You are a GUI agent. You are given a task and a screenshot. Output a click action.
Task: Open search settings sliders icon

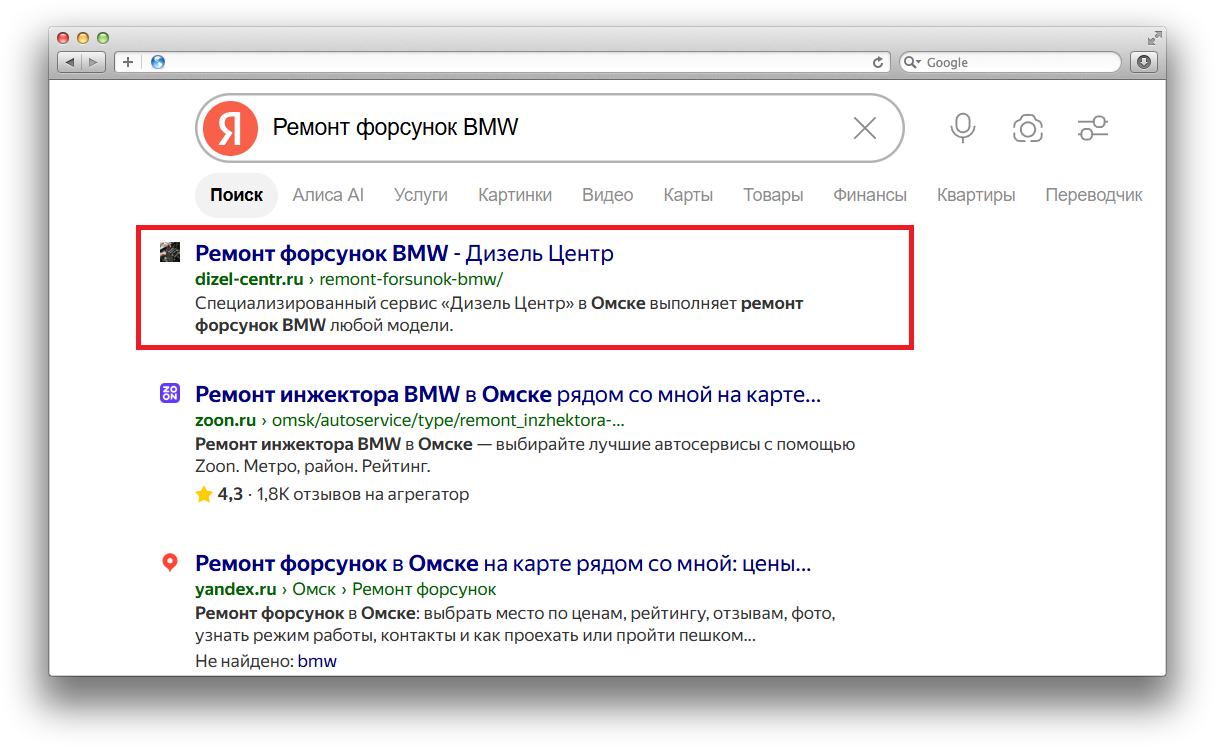tap(1093, 128)
